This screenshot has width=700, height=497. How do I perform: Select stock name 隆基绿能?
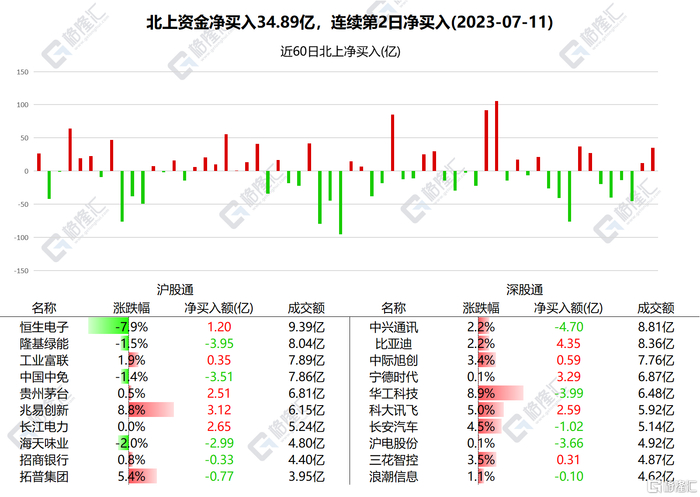point(44,344)
